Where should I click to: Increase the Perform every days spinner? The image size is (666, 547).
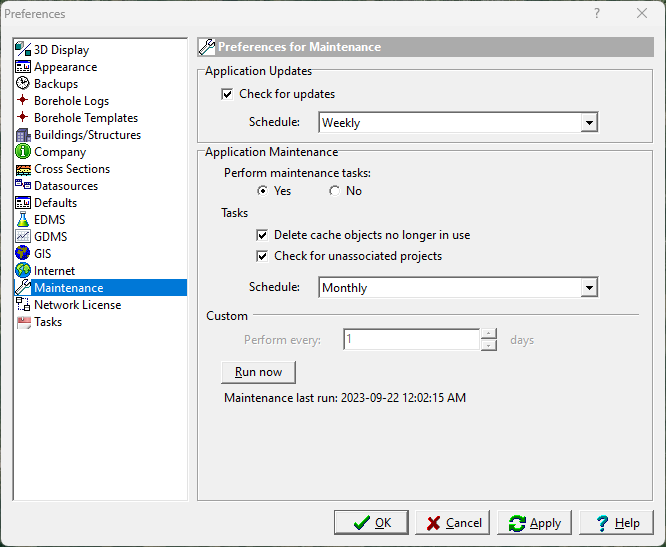coord(488,334)
